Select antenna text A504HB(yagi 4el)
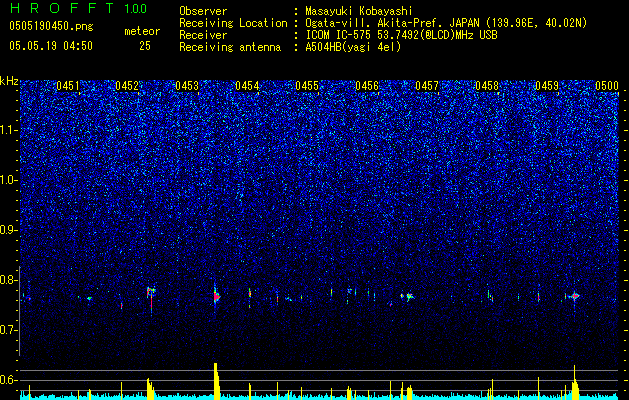Screen dimensions: 629x400 [x=353, y=47]
